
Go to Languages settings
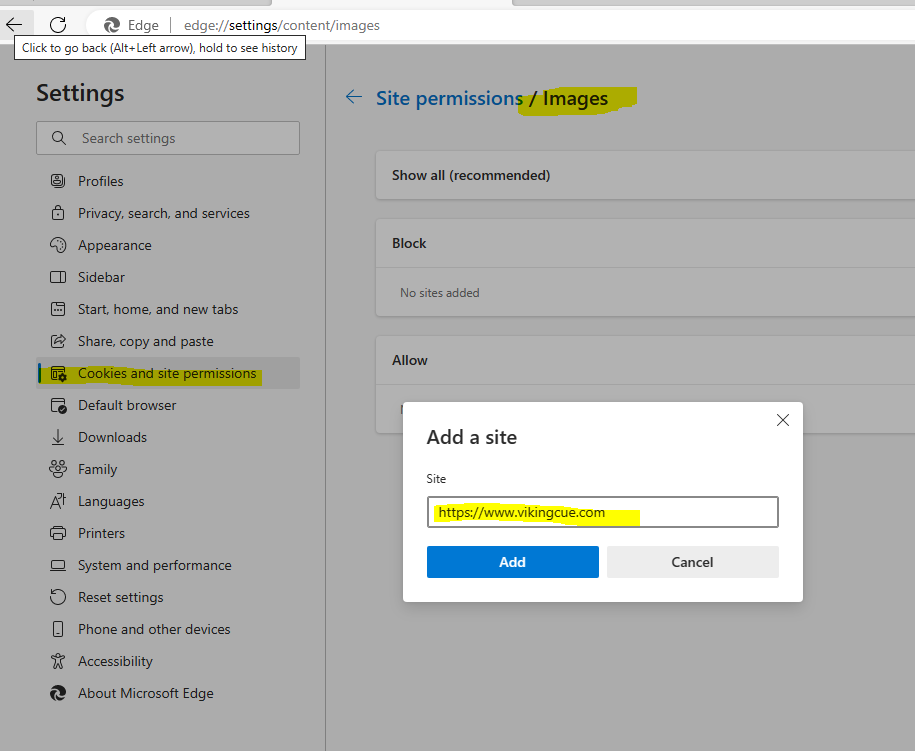click(111, 501)
